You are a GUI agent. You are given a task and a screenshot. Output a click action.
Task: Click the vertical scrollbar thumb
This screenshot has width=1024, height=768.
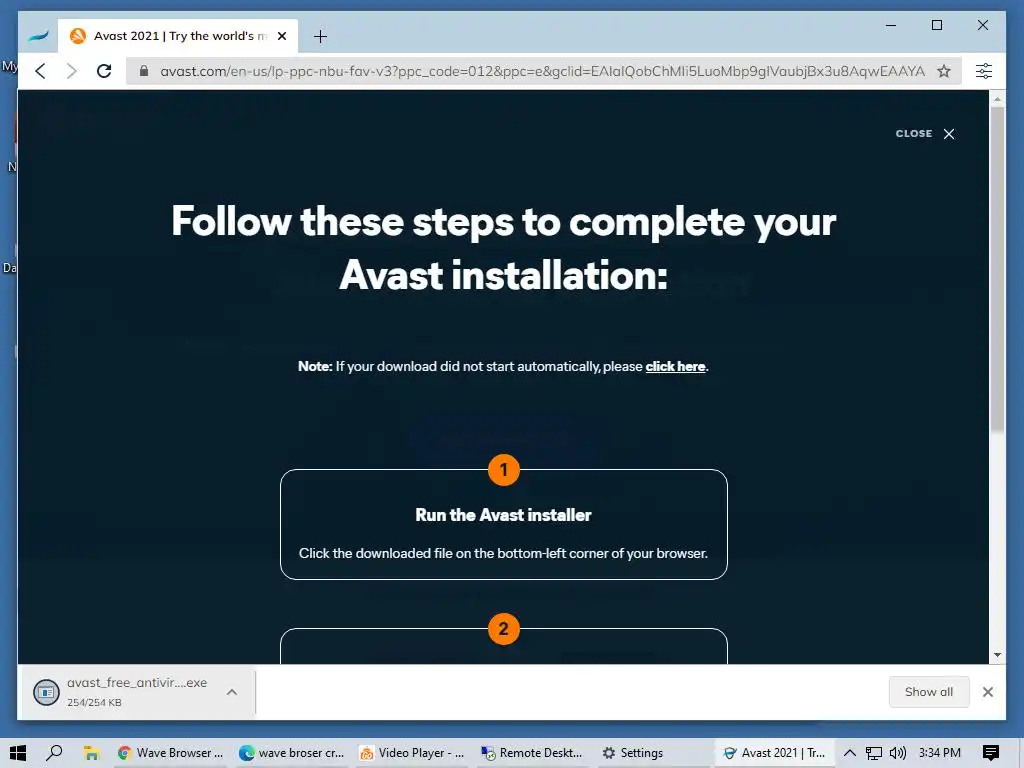[x=997, y=269]
